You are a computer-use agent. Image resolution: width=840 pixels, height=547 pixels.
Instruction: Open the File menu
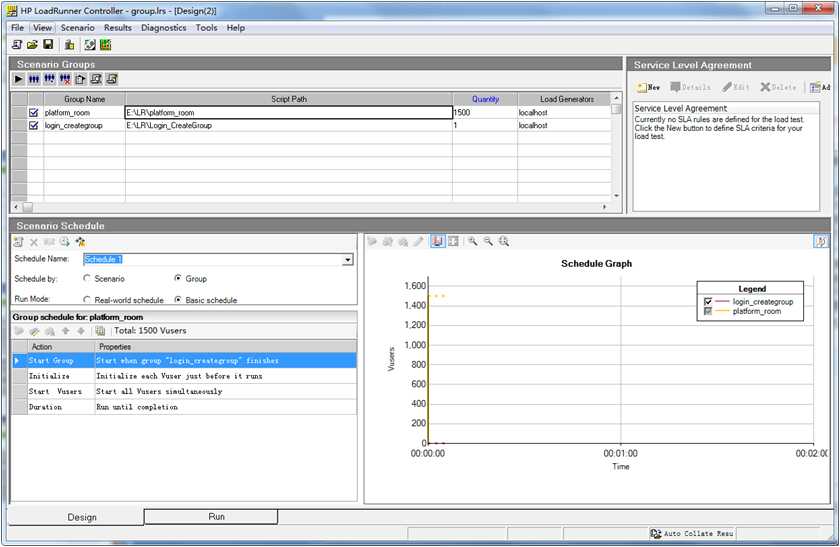[x=18, y=28]
